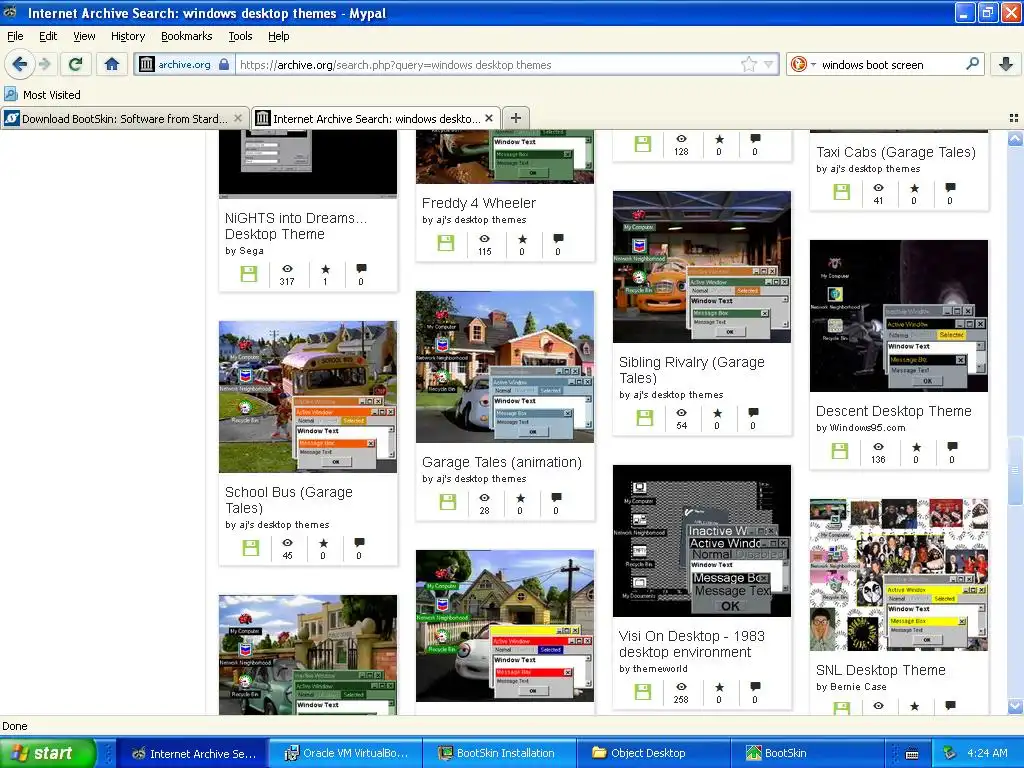Viewport: 1024px width, 768px height.
Task: Open the Edit menu
Action: pyautogui.click(x=48, y=37)
